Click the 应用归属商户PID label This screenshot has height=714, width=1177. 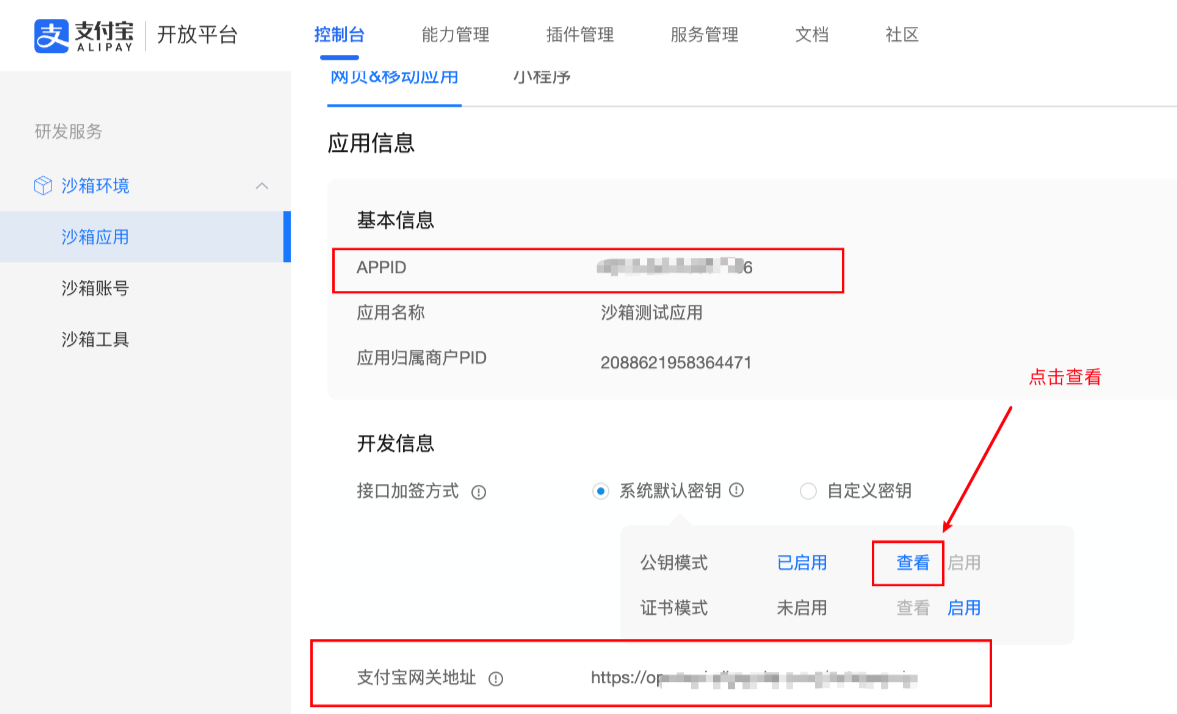tap(422, 358)
